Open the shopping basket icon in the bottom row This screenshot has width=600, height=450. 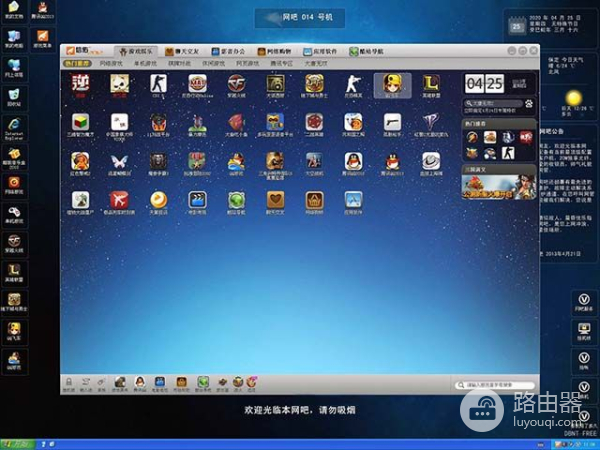pos(314,199)
